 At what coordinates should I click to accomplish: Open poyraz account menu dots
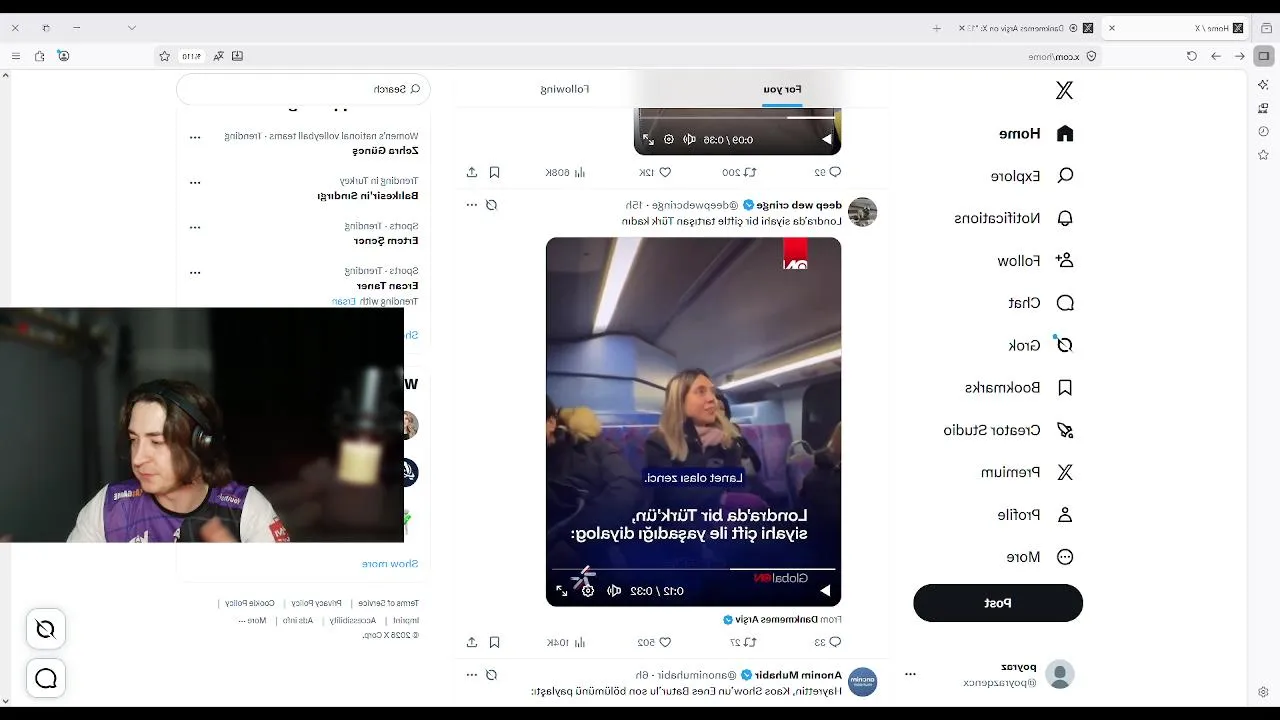[x=910, y=674]
